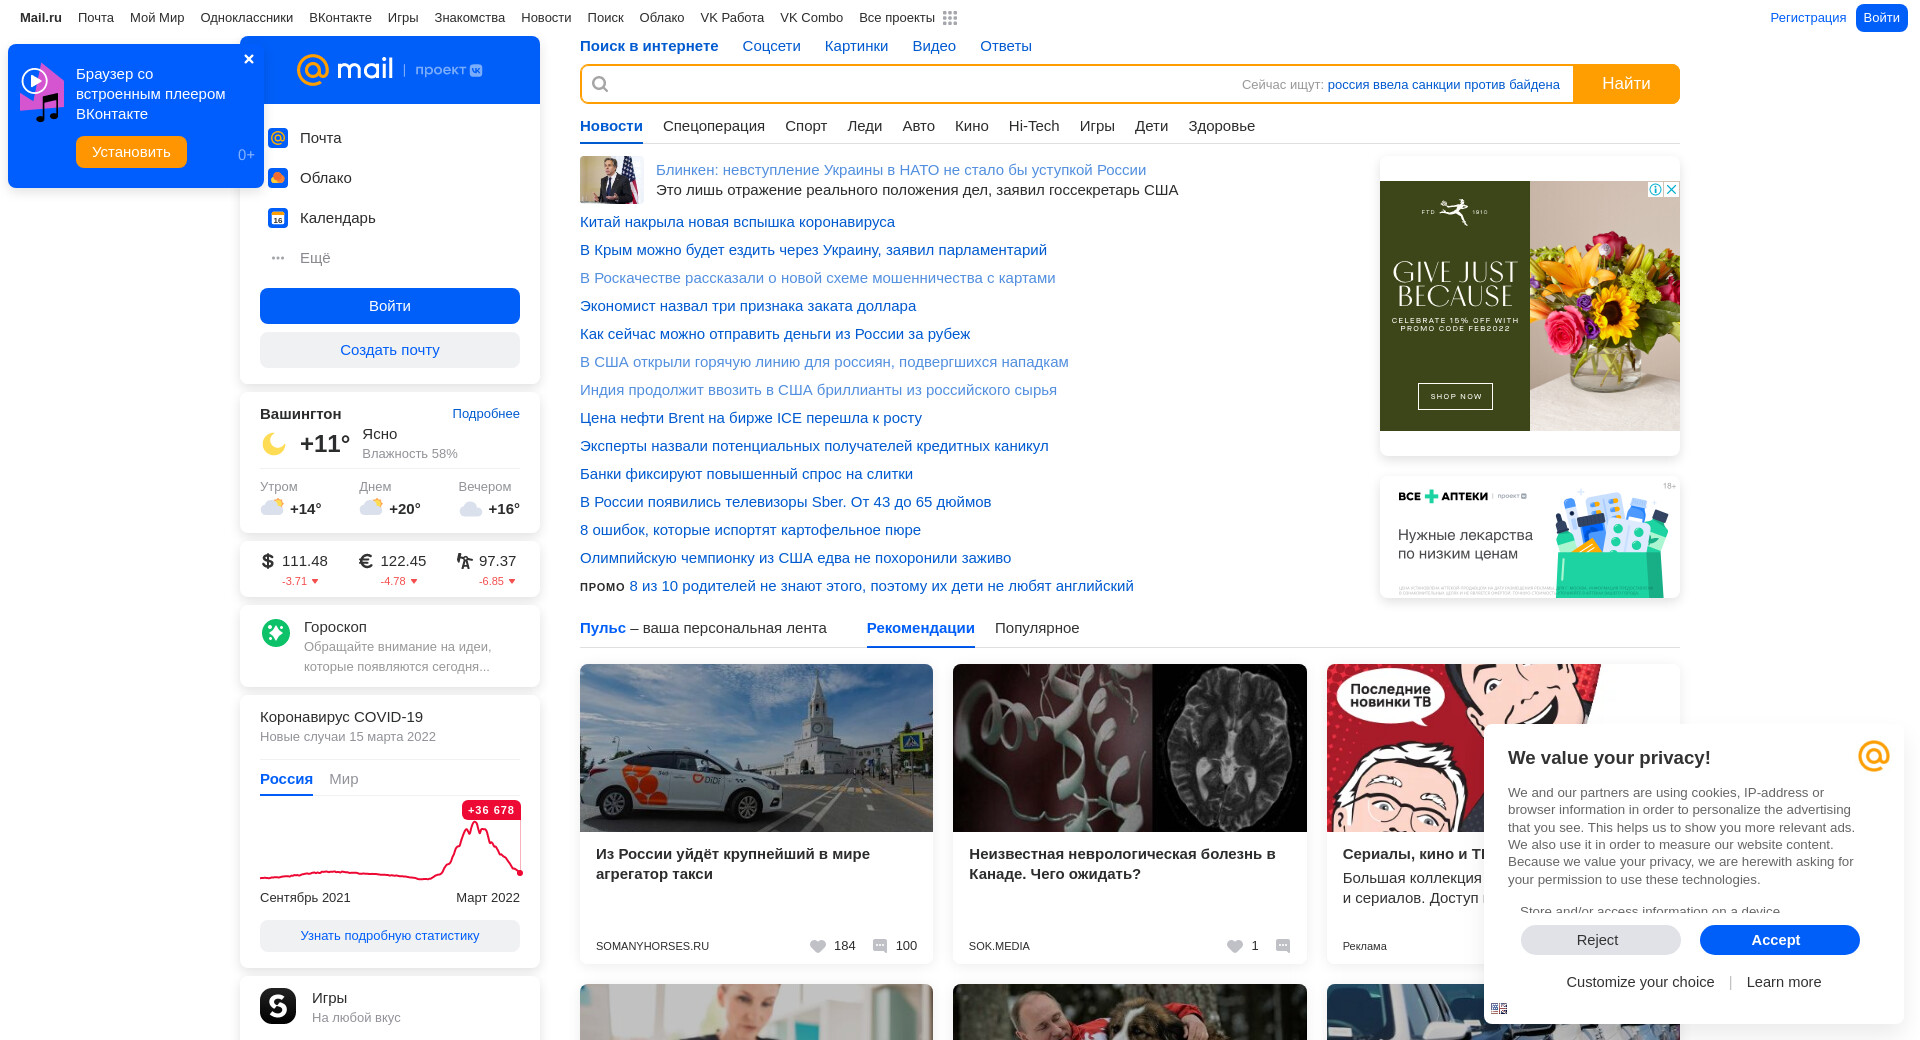Click the Игры games logo icon
This screenshot has height=1040, width=1920.
tap(278, 1006)
